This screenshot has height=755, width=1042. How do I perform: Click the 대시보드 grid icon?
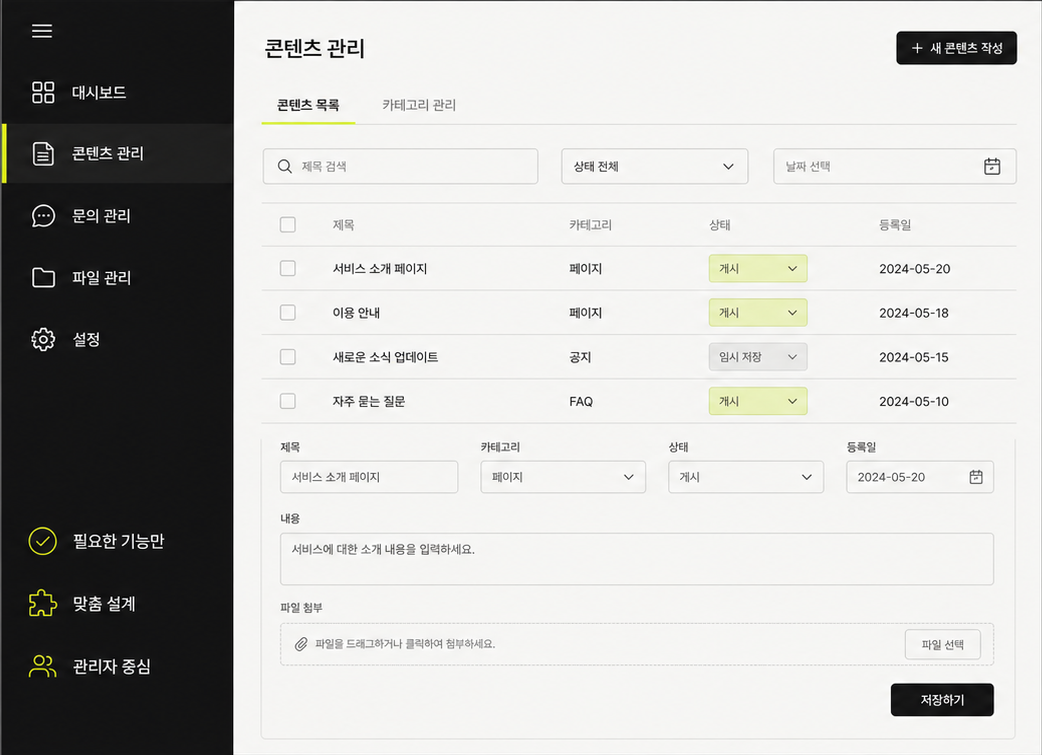pos(43,92)
